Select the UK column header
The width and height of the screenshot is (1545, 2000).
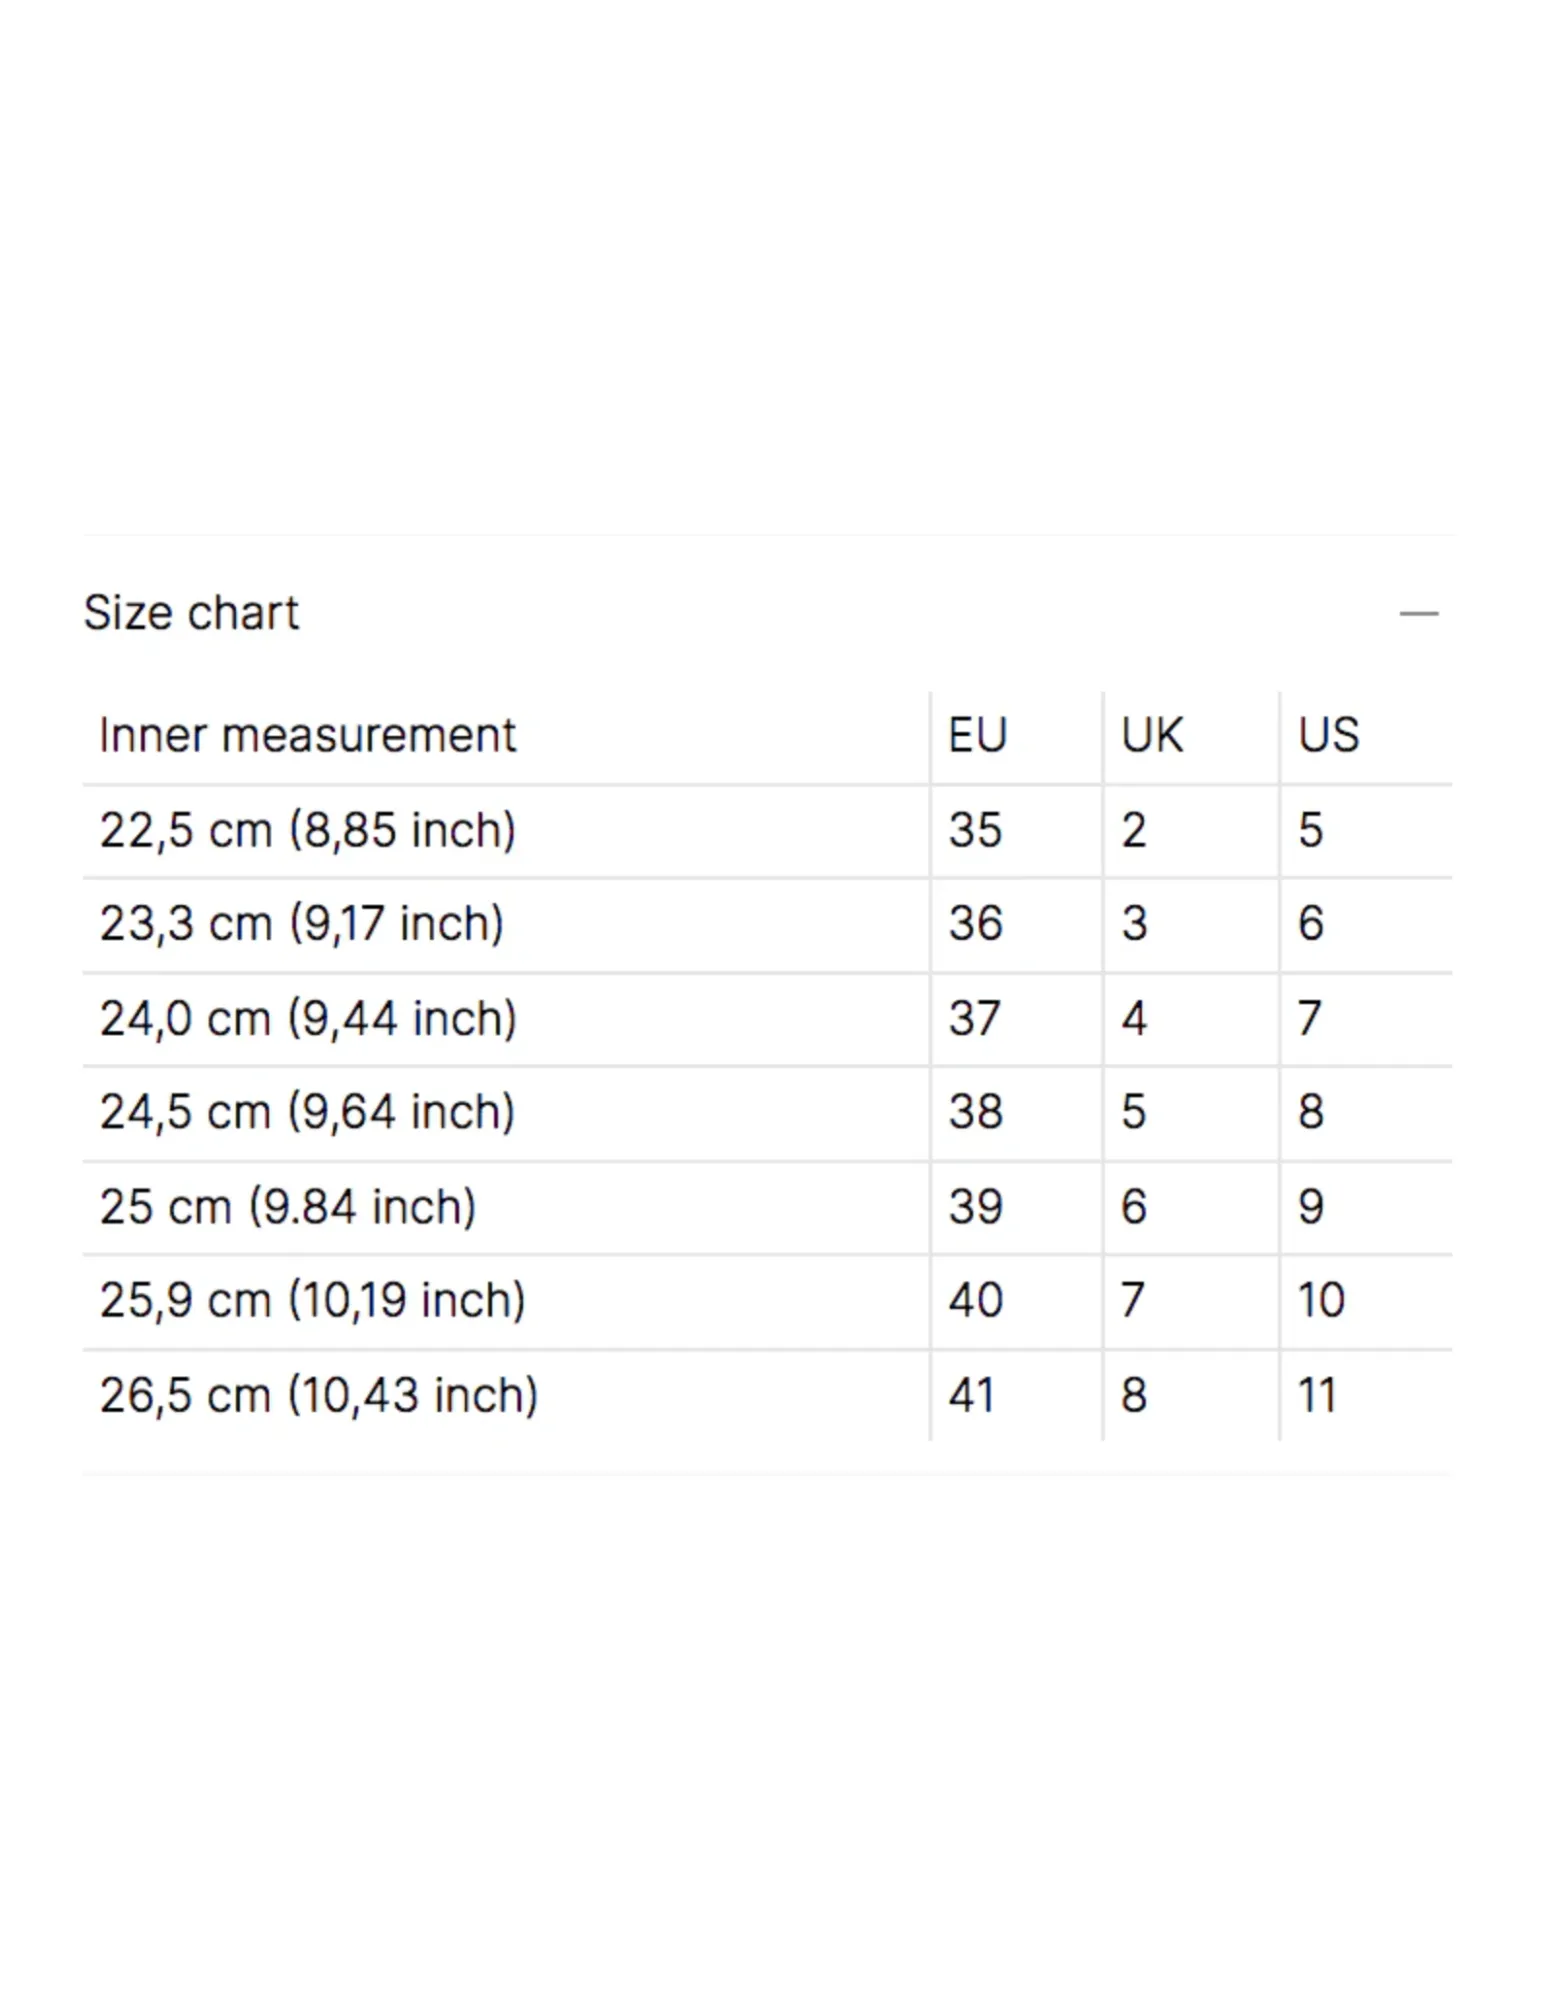[x=1151, y=735]
